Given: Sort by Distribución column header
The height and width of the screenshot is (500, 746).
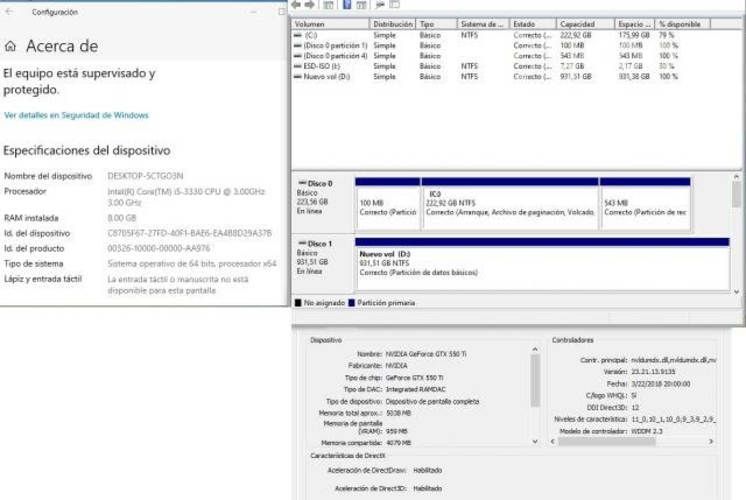Looking at the screenshot, I should pos(393,24).
